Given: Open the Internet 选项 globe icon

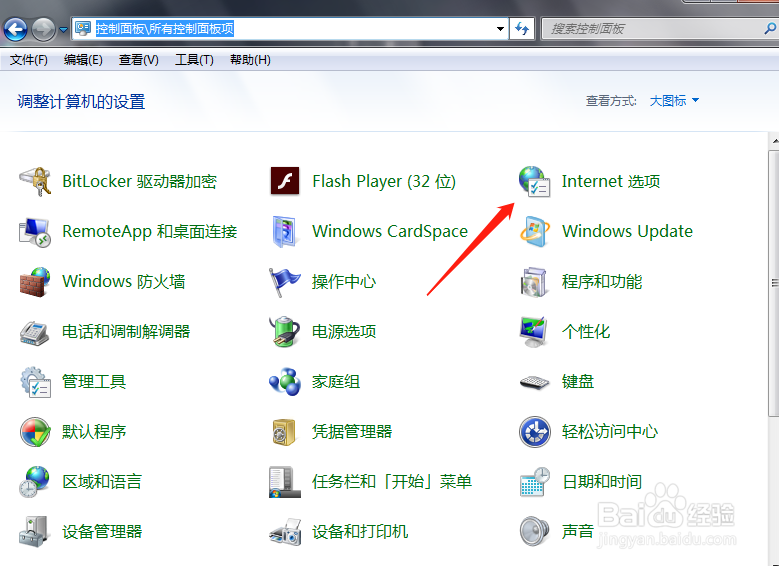Looking at the screenshot, I should point(534,181).
